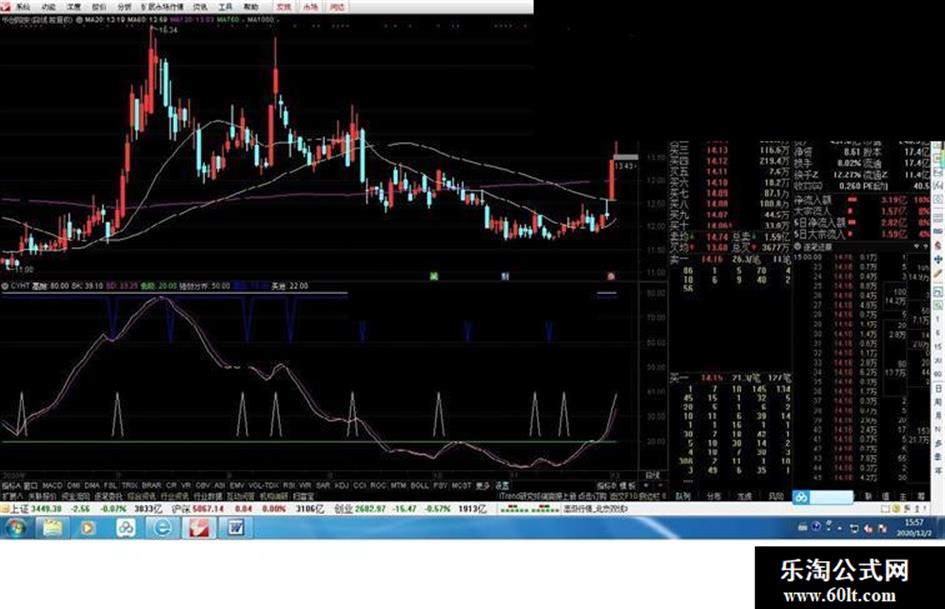Click the 创业 index value 2682.97
The width and height of the screenshot is (945, 609).
click(370, 509)
